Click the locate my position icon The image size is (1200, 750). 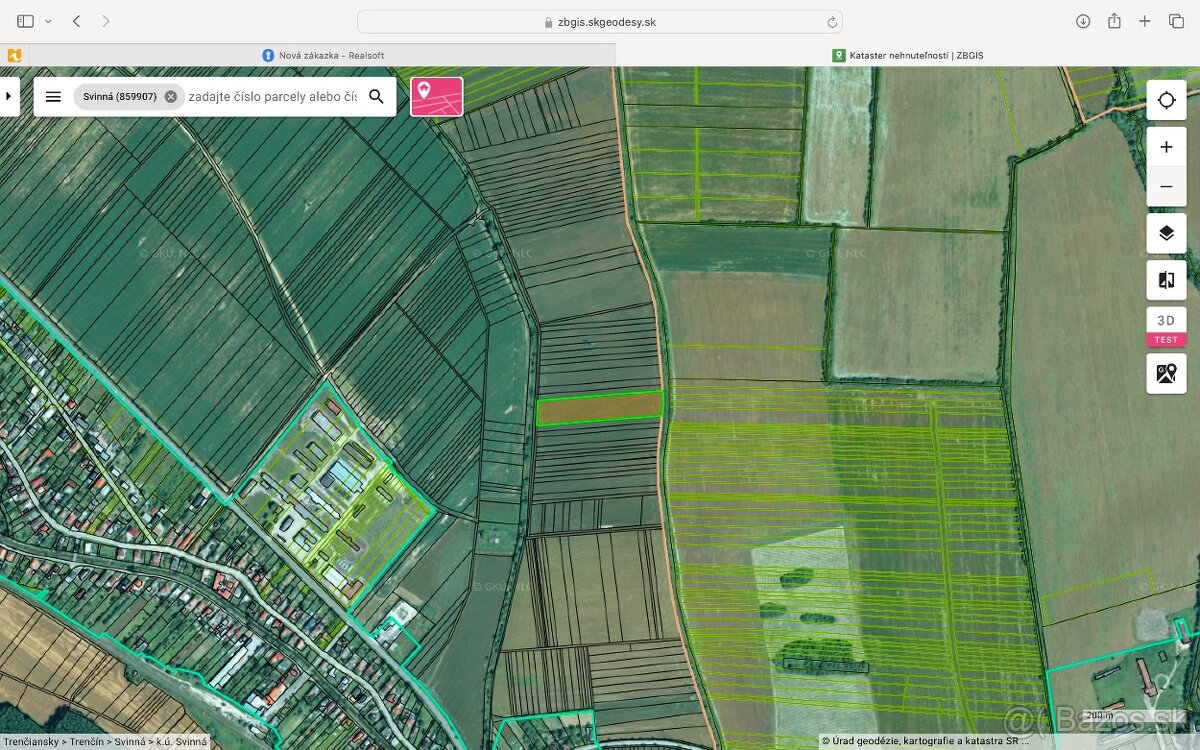coord(1166,100)
